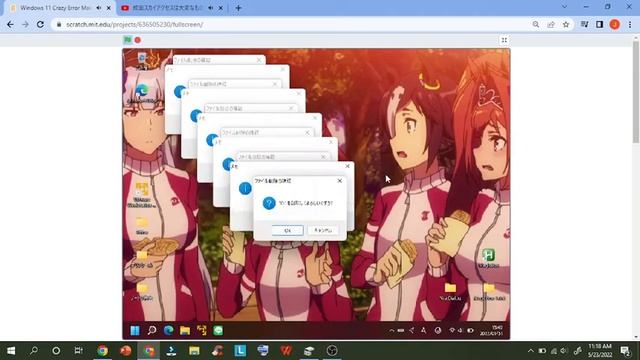
Task: Open Task View on the taskbar
Action: click(x=78, y=351)
